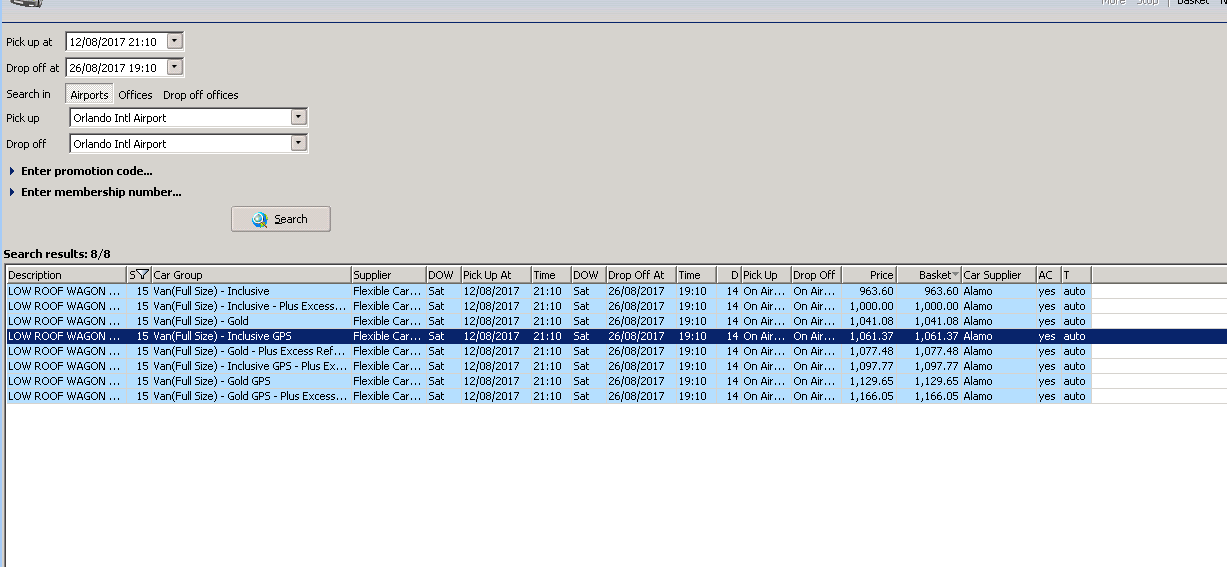
Task: Click the filter icon in S column header
Action: click(x=143, y=275)
